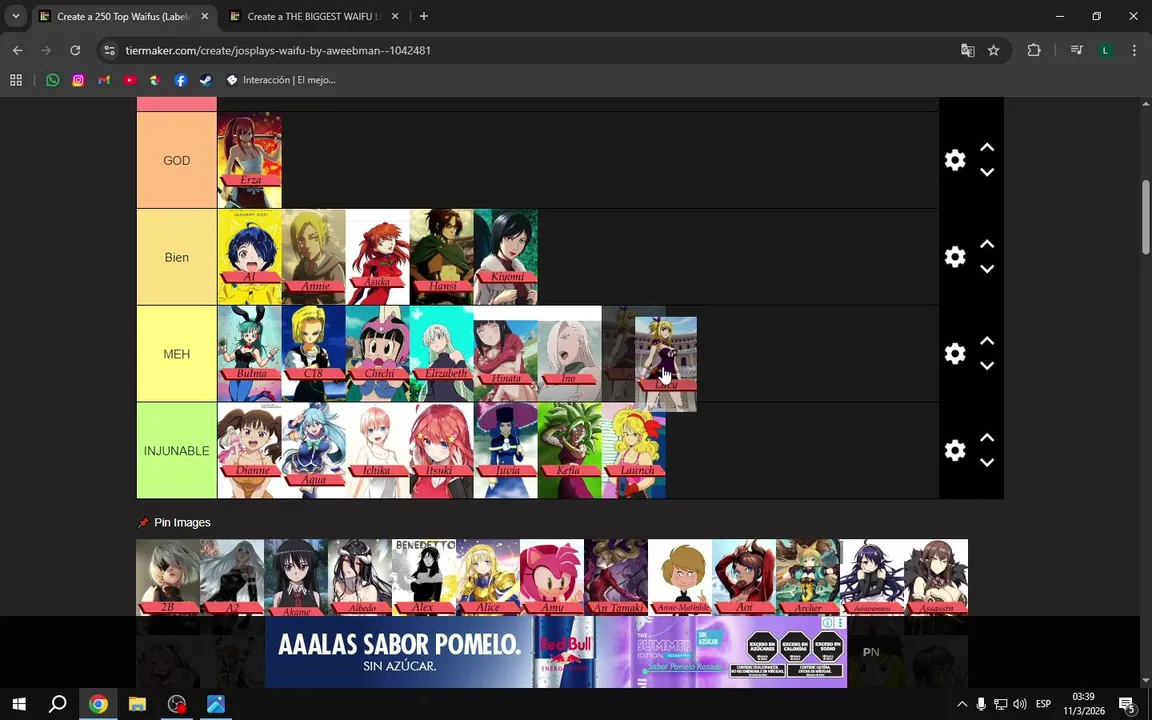Open the Interacción bookmark link

point(281,80)
